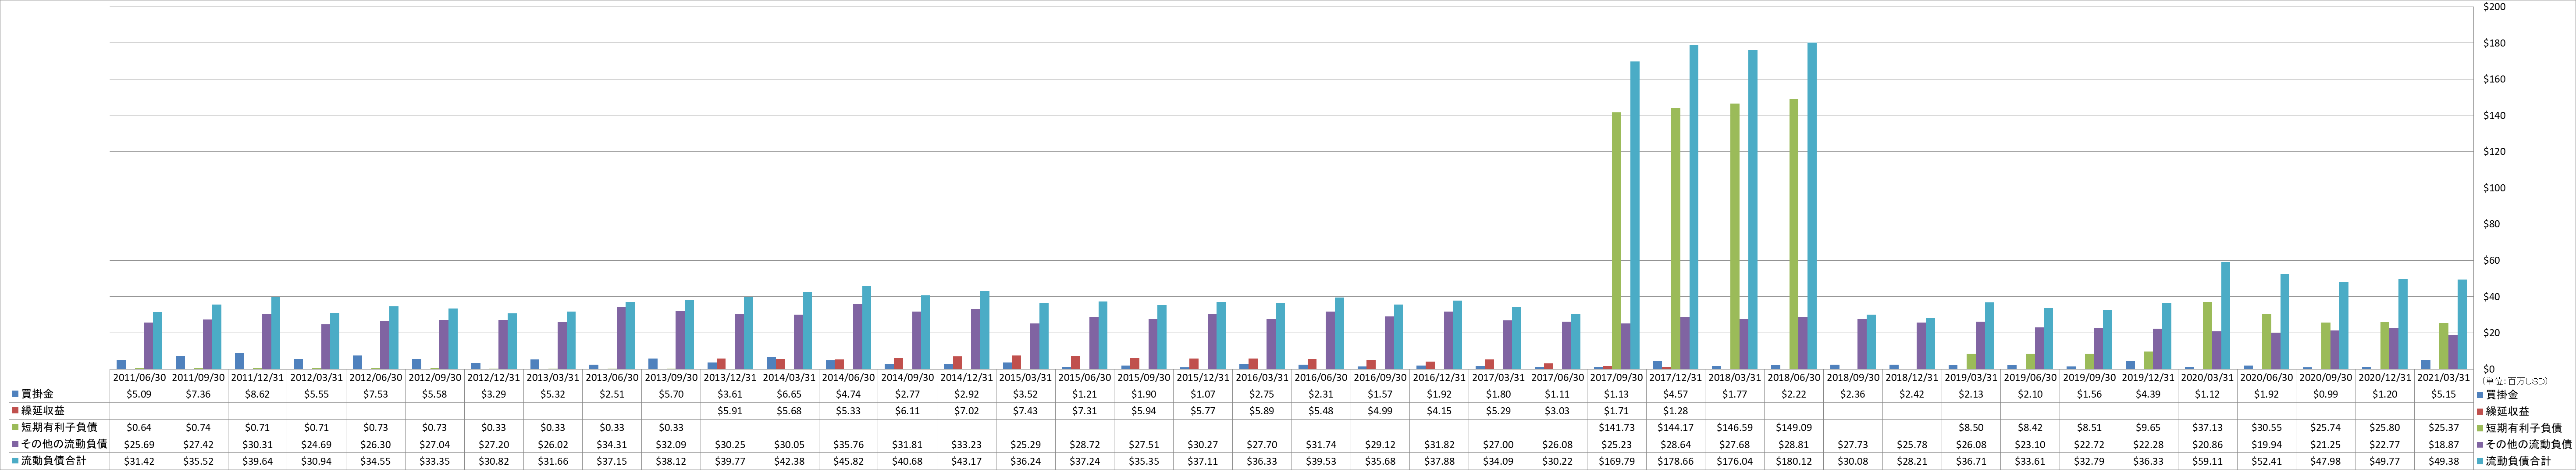2576x470 pixels.
Task: Click the $0.64 cell under 2011/06/30
Action: tap(139, 428)
